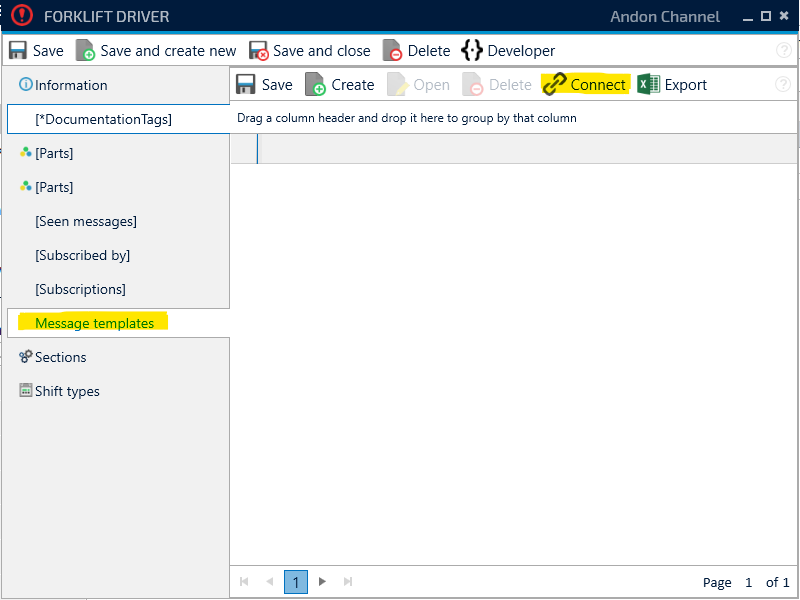
Task: Open help with the grid toolbar question mark
Action: pos(783,85)
